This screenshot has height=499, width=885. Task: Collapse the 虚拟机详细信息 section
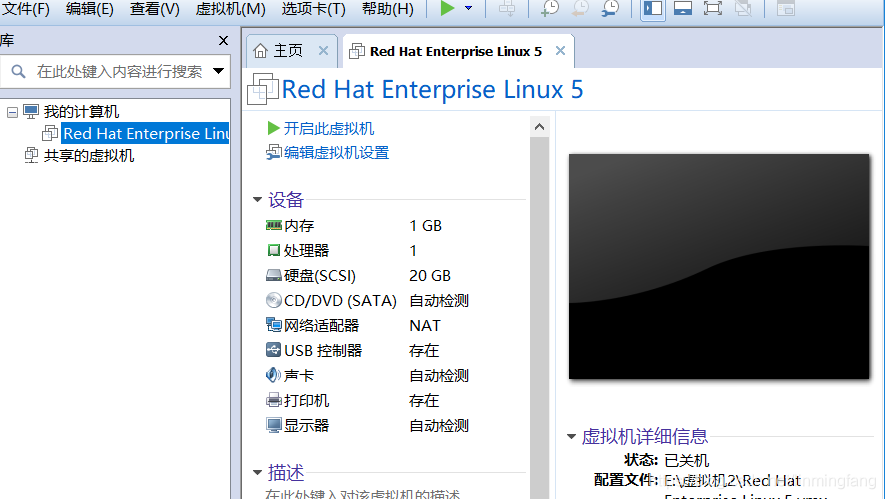point(571,436)
